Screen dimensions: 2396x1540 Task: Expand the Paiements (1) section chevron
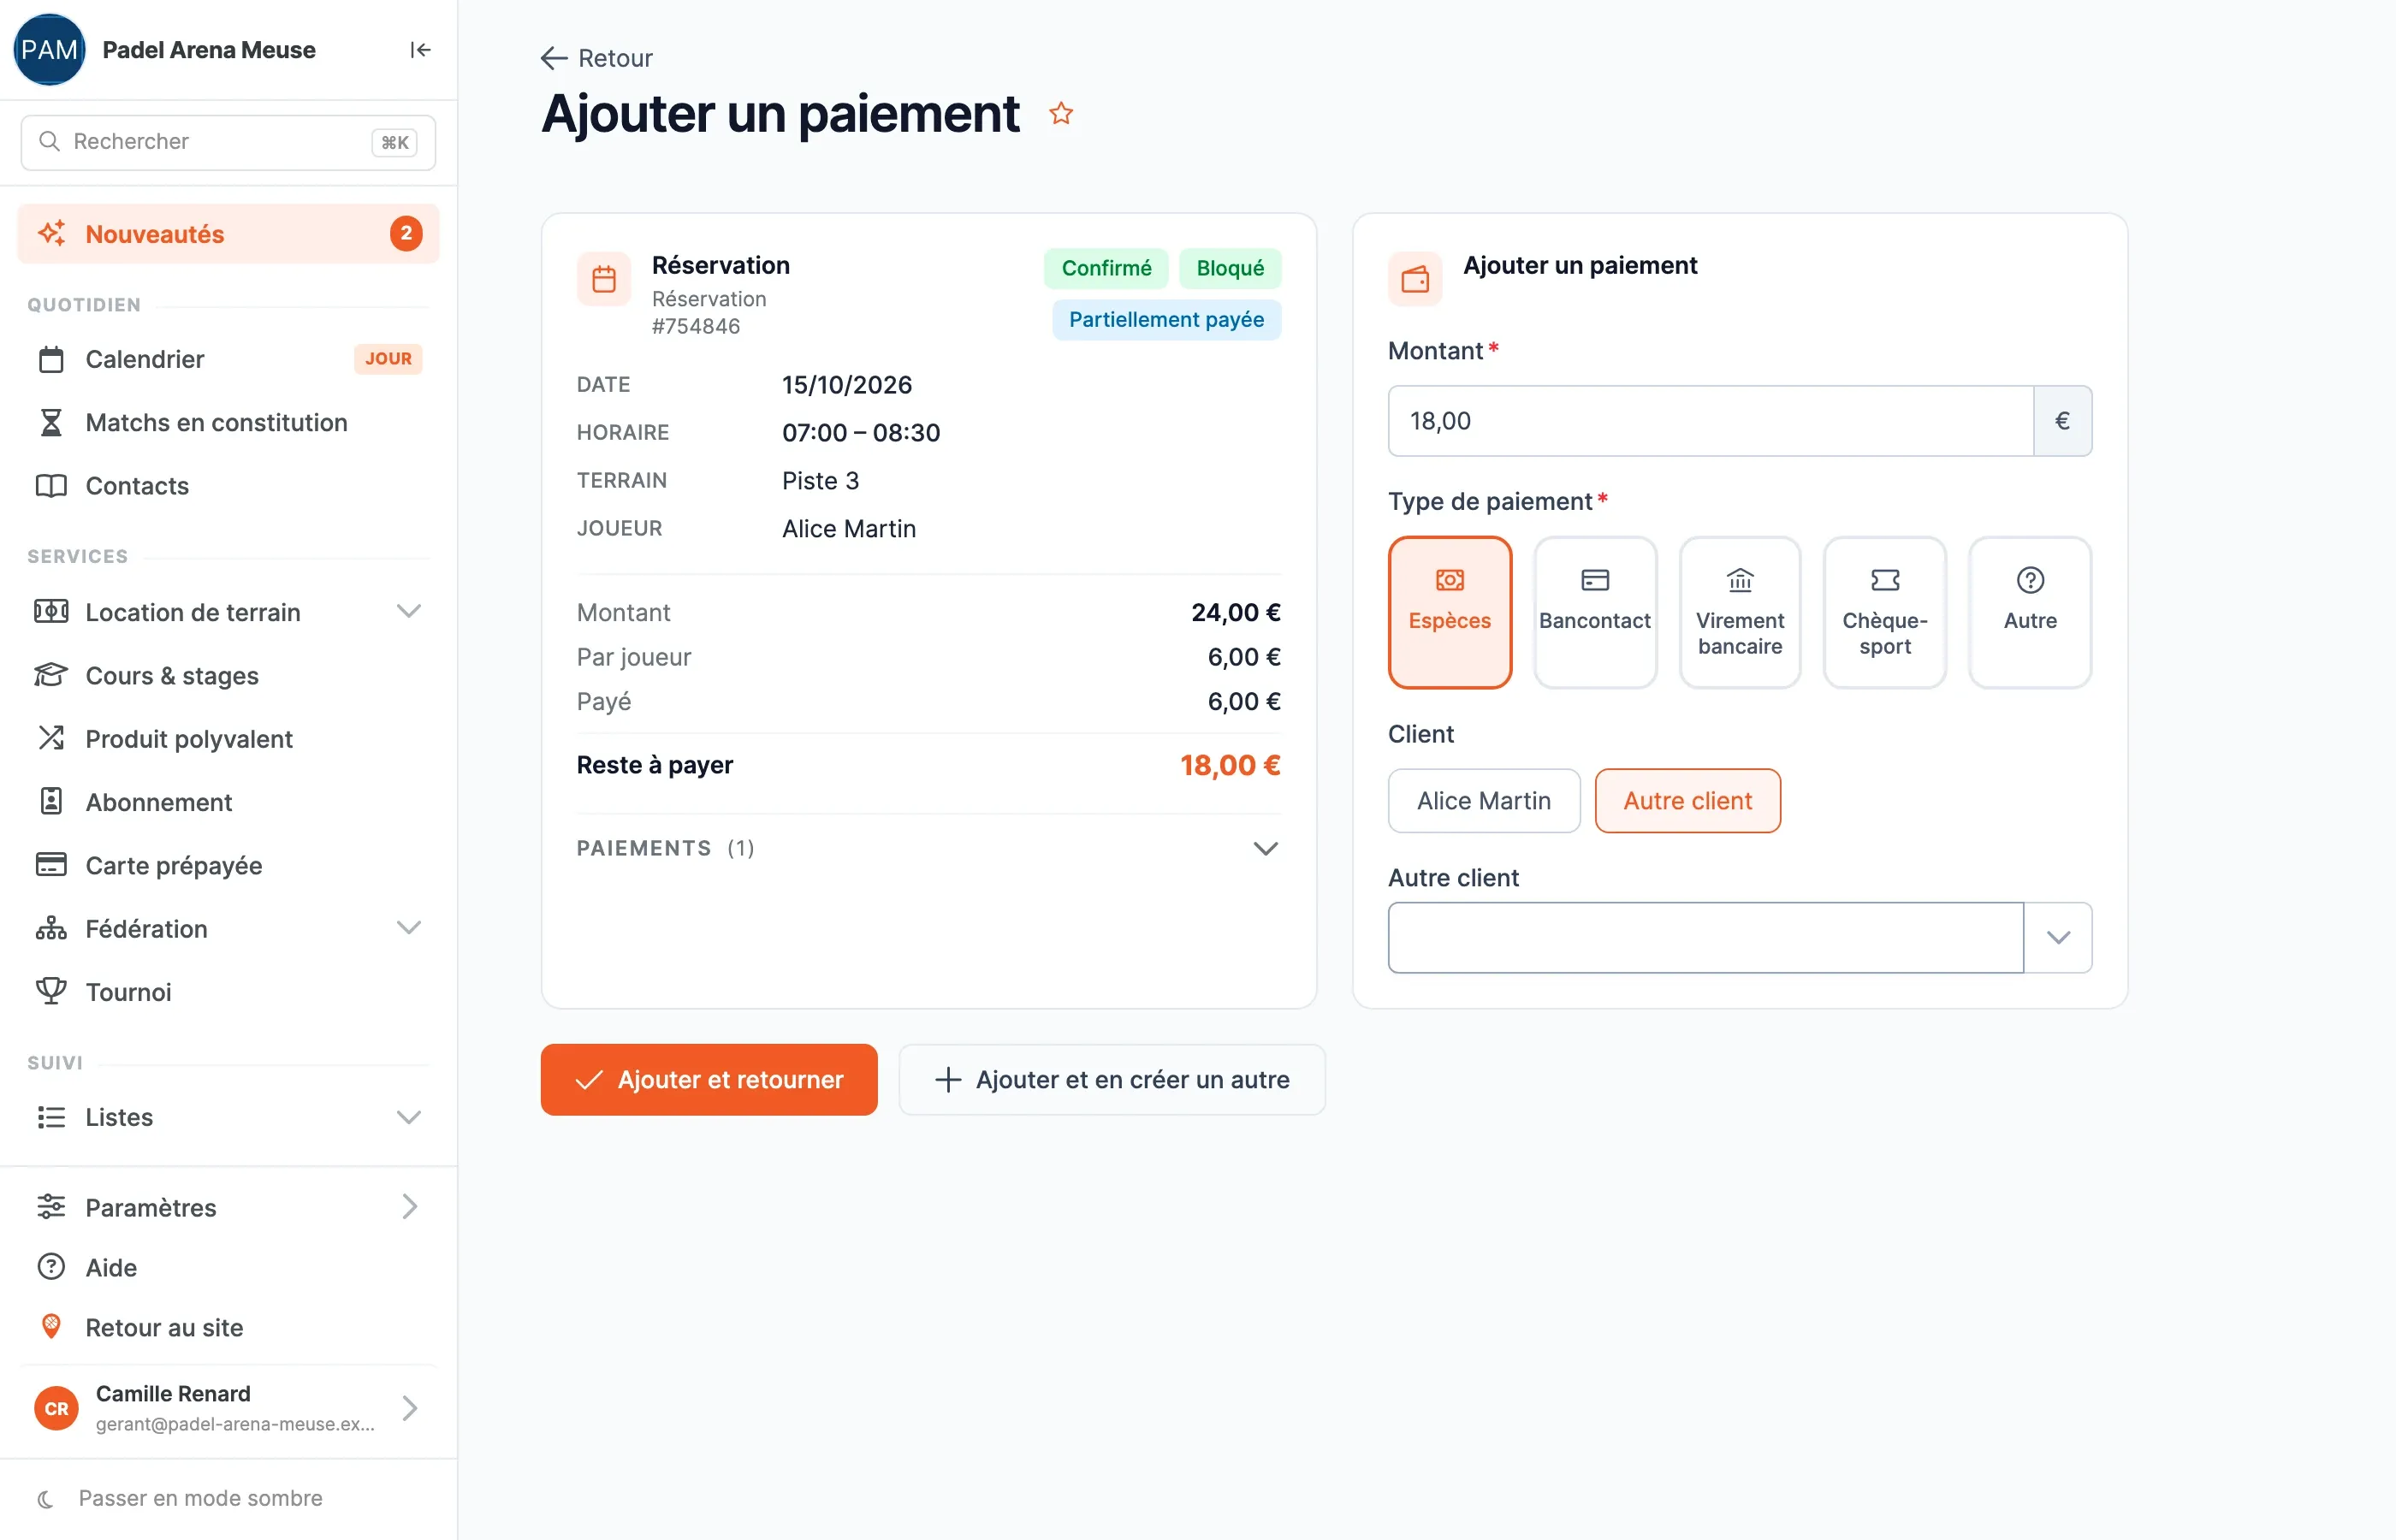(x=1266, y=849)
